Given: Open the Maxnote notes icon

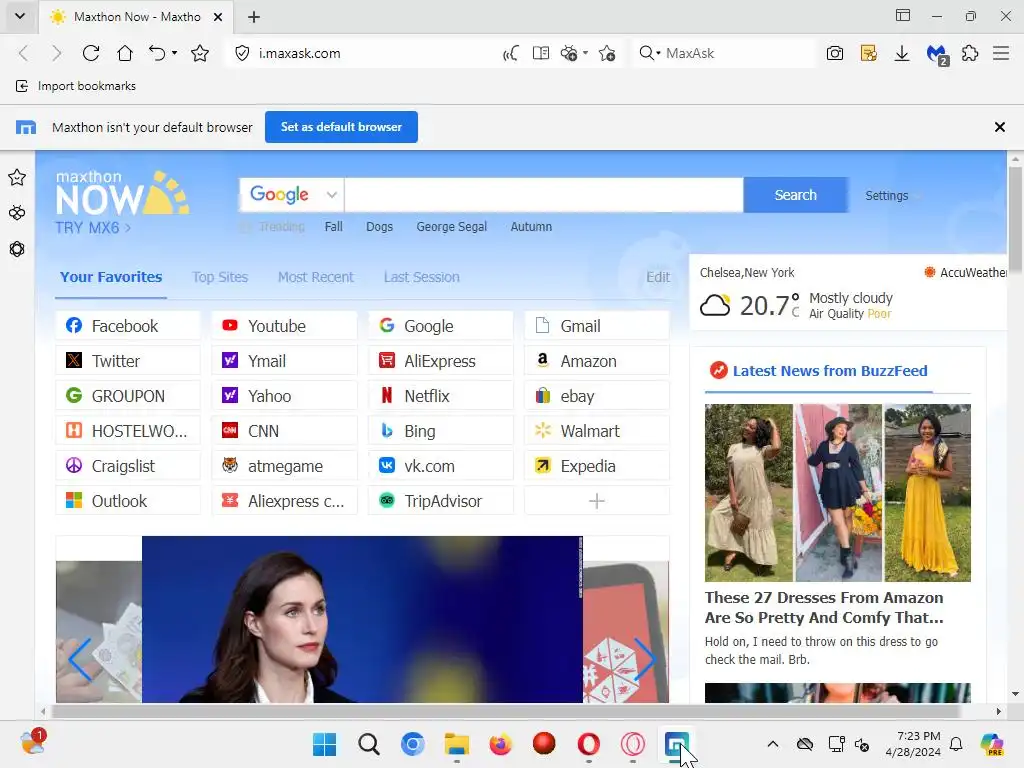Looking at the screenshot, I should [869, 53].
